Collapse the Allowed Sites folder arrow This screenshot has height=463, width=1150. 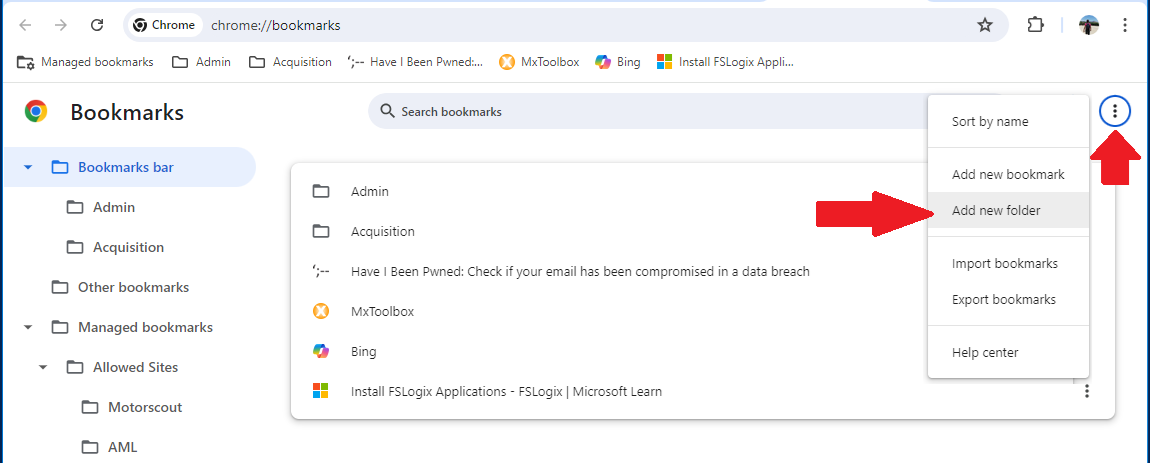43,367
